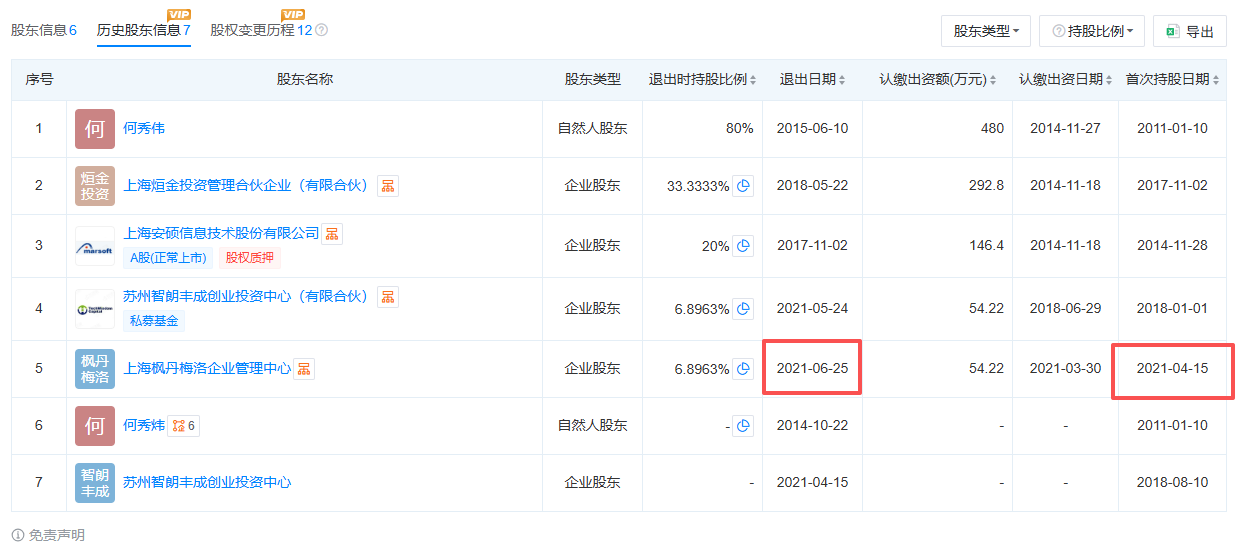This screenshot has width=1236, height=550.
Task: View pie chart icon in 何秀炜 row
Action: tap(743, 426)
